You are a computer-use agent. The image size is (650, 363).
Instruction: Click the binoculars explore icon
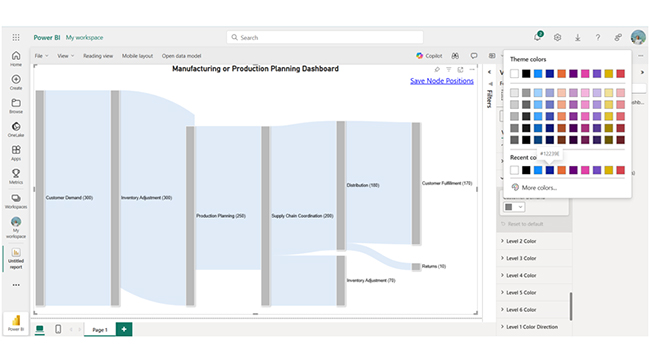coord(455,56)
